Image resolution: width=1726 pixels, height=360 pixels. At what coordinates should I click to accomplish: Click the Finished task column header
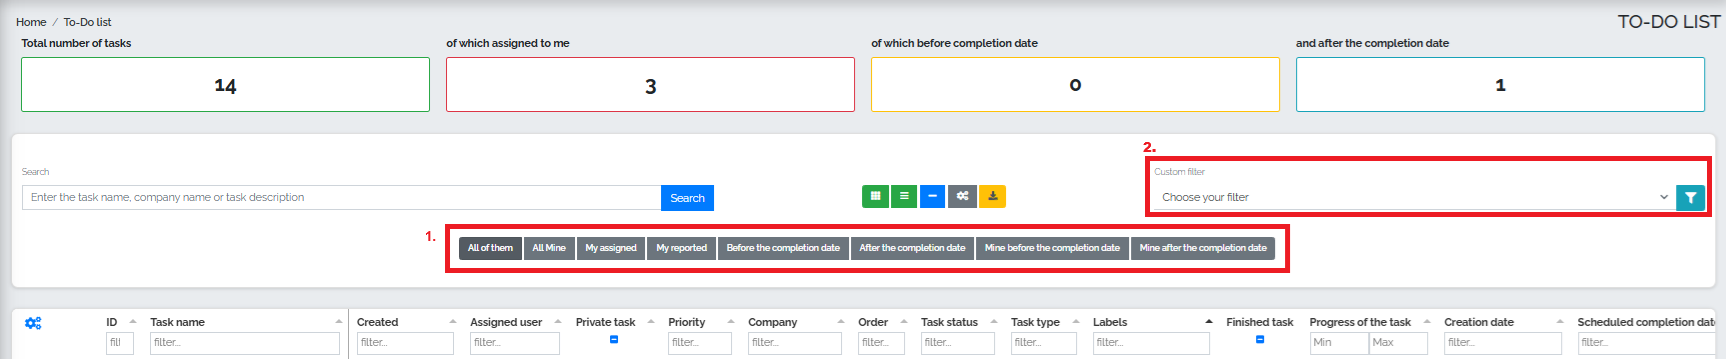point(1260,322)
